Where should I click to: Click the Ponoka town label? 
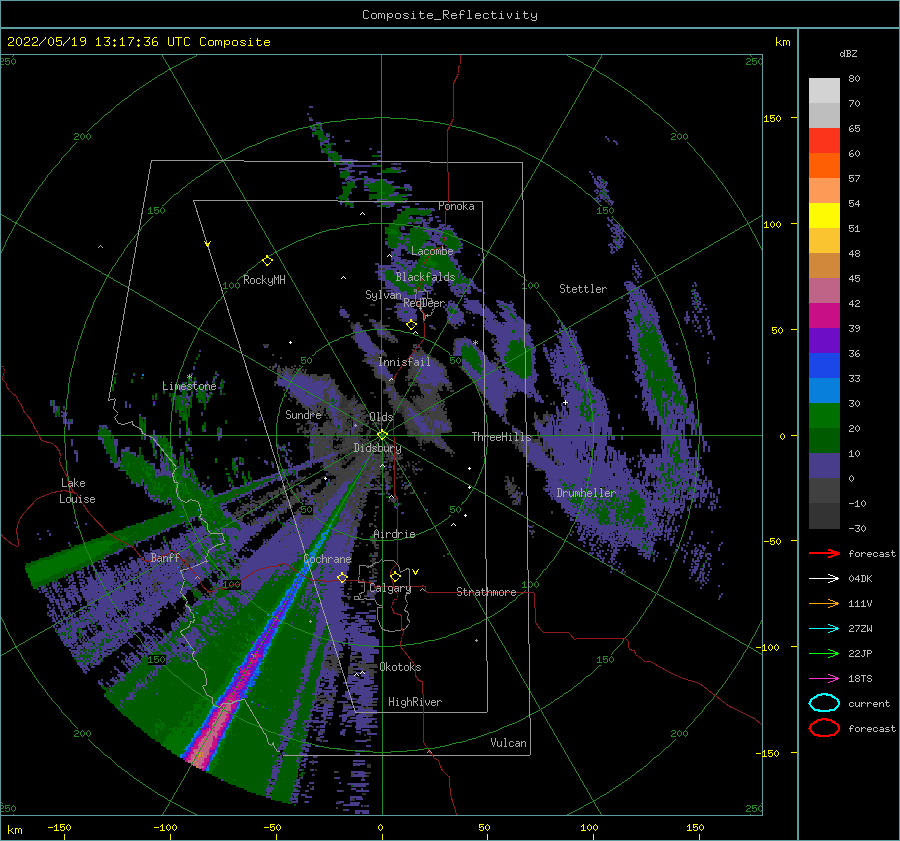(x=456, y=206)
